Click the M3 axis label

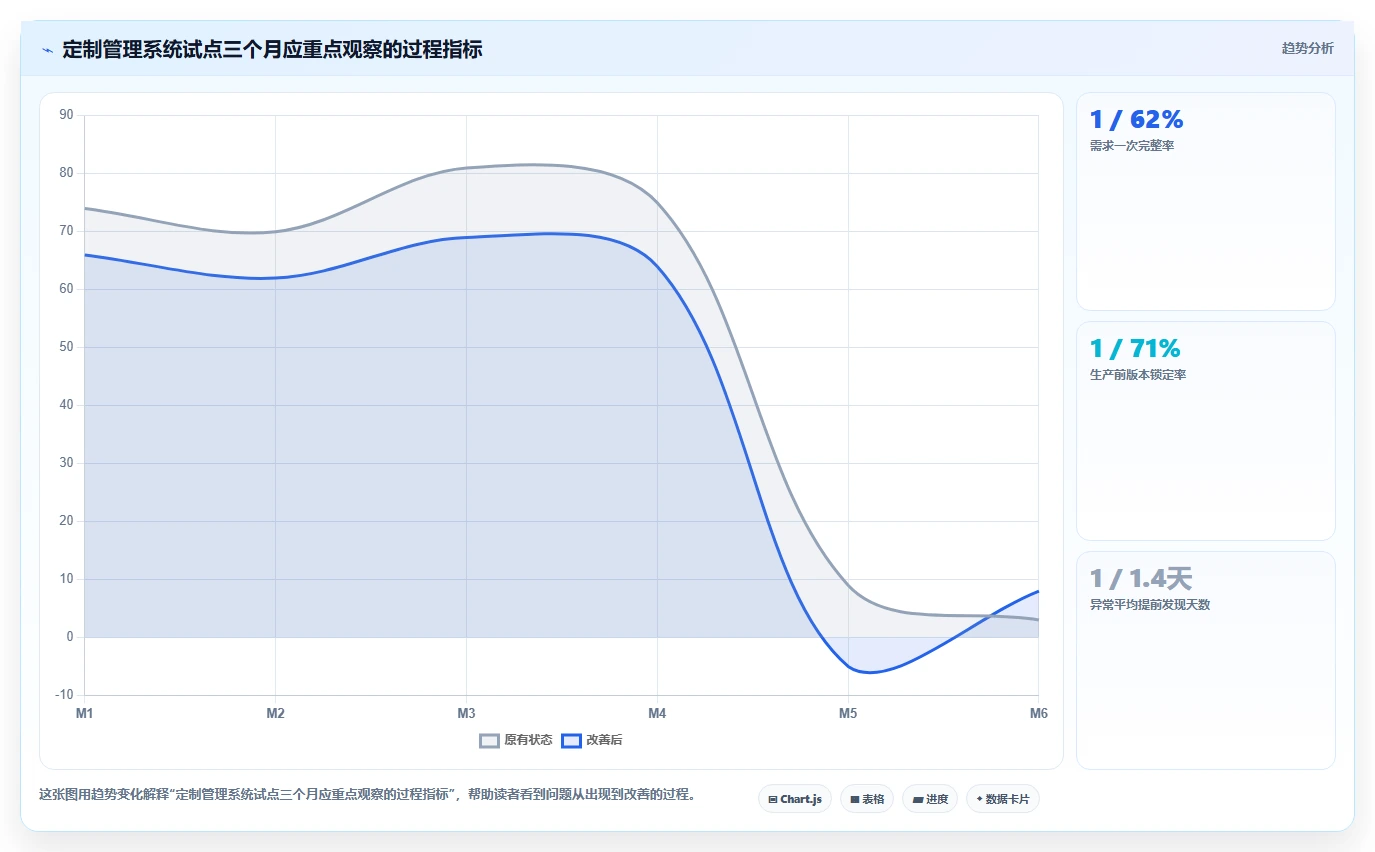[x=466, y=713]
